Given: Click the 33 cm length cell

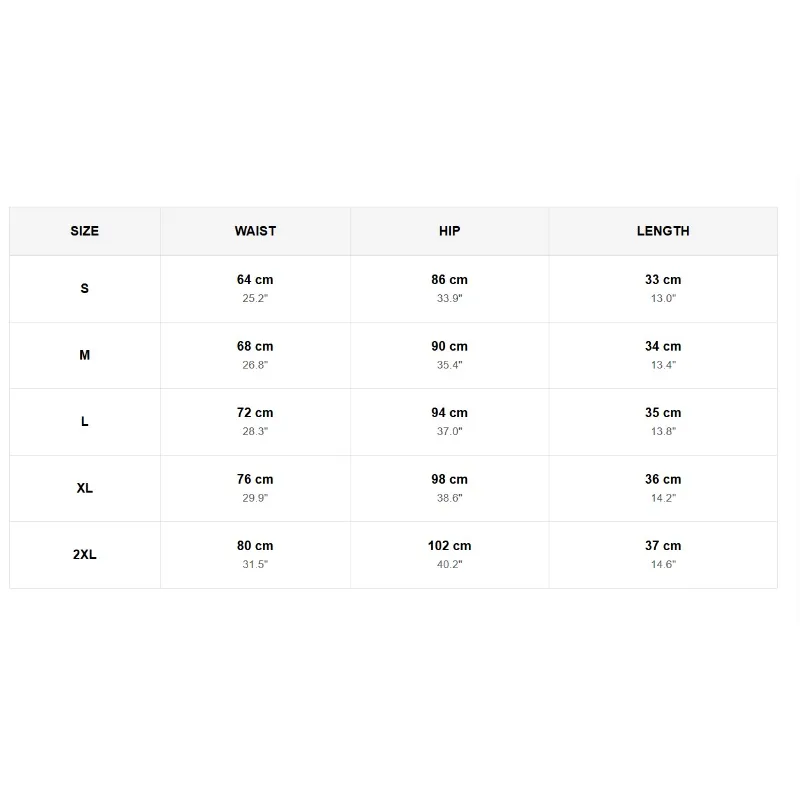Looking at the screenshot, I should [663, 289].
